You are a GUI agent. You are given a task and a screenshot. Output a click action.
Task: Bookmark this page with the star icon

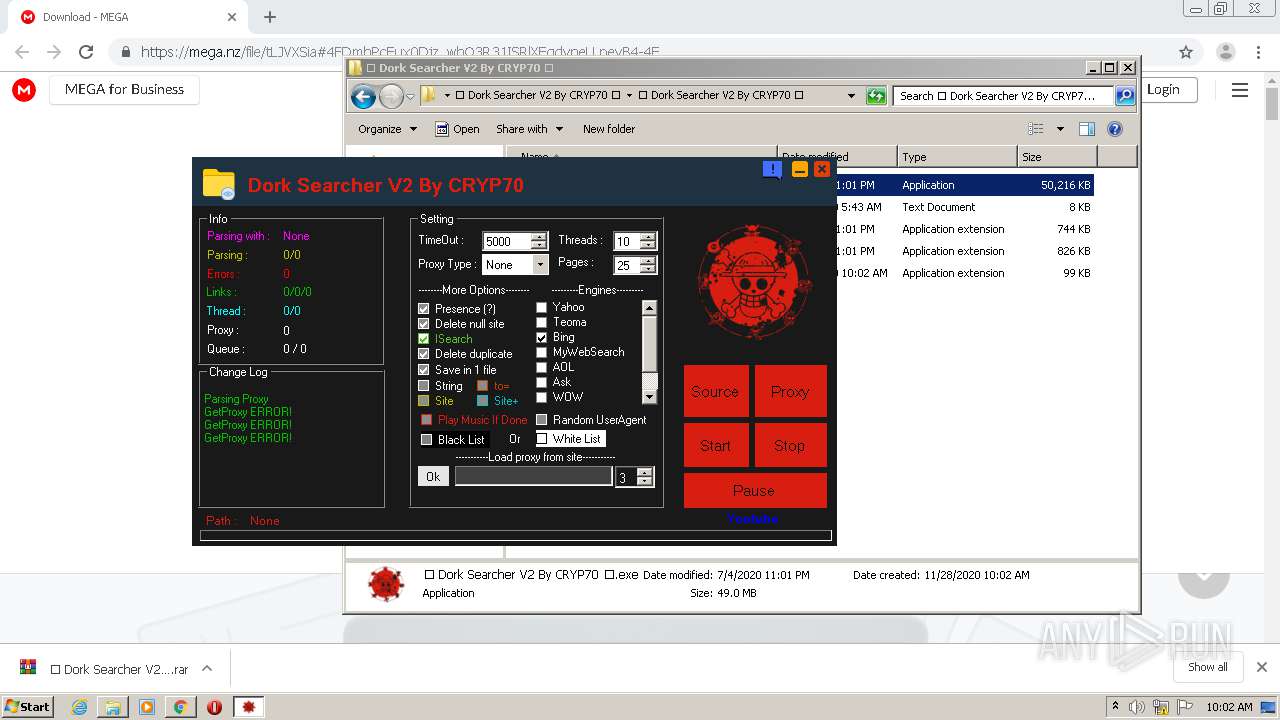tap(1186, 52)
